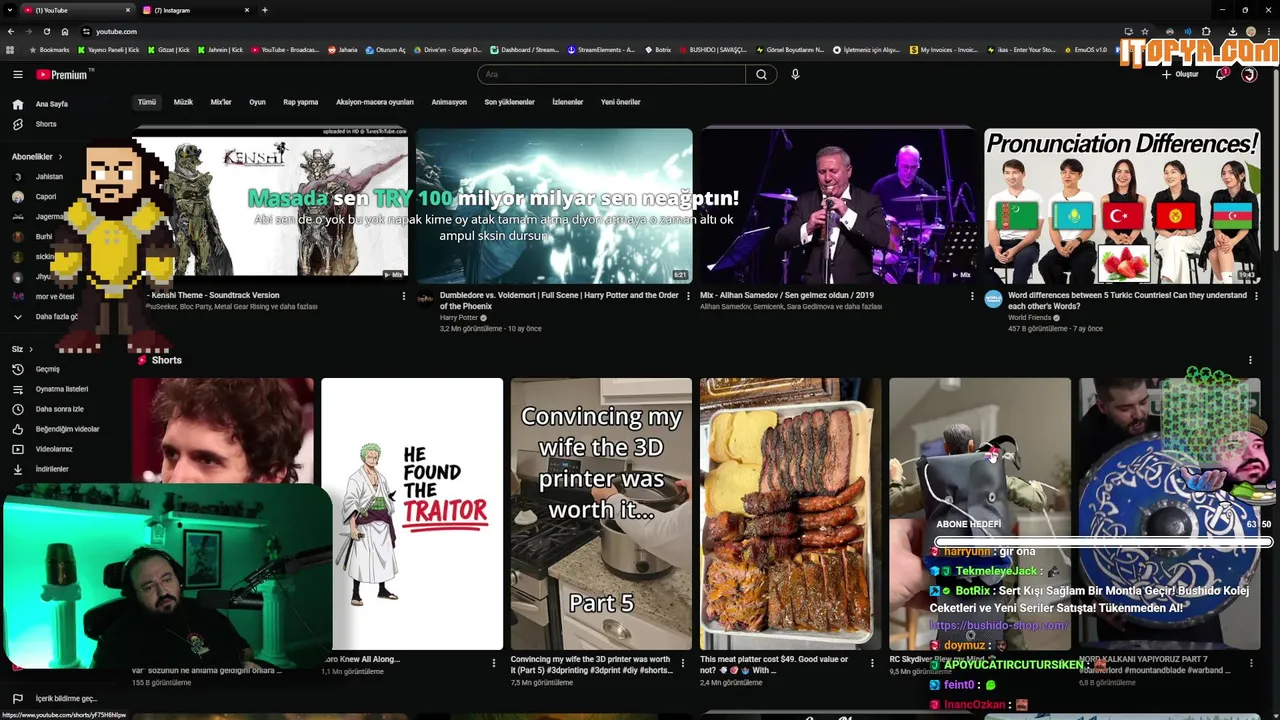
Task: Click the Ara search input field
Action: point(611,74)
